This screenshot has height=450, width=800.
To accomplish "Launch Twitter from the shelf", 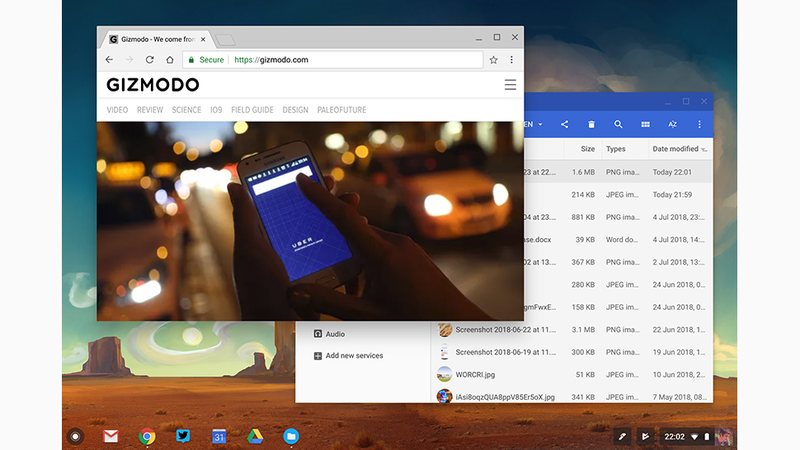I will pyautogui.click(x=183, y=436).
